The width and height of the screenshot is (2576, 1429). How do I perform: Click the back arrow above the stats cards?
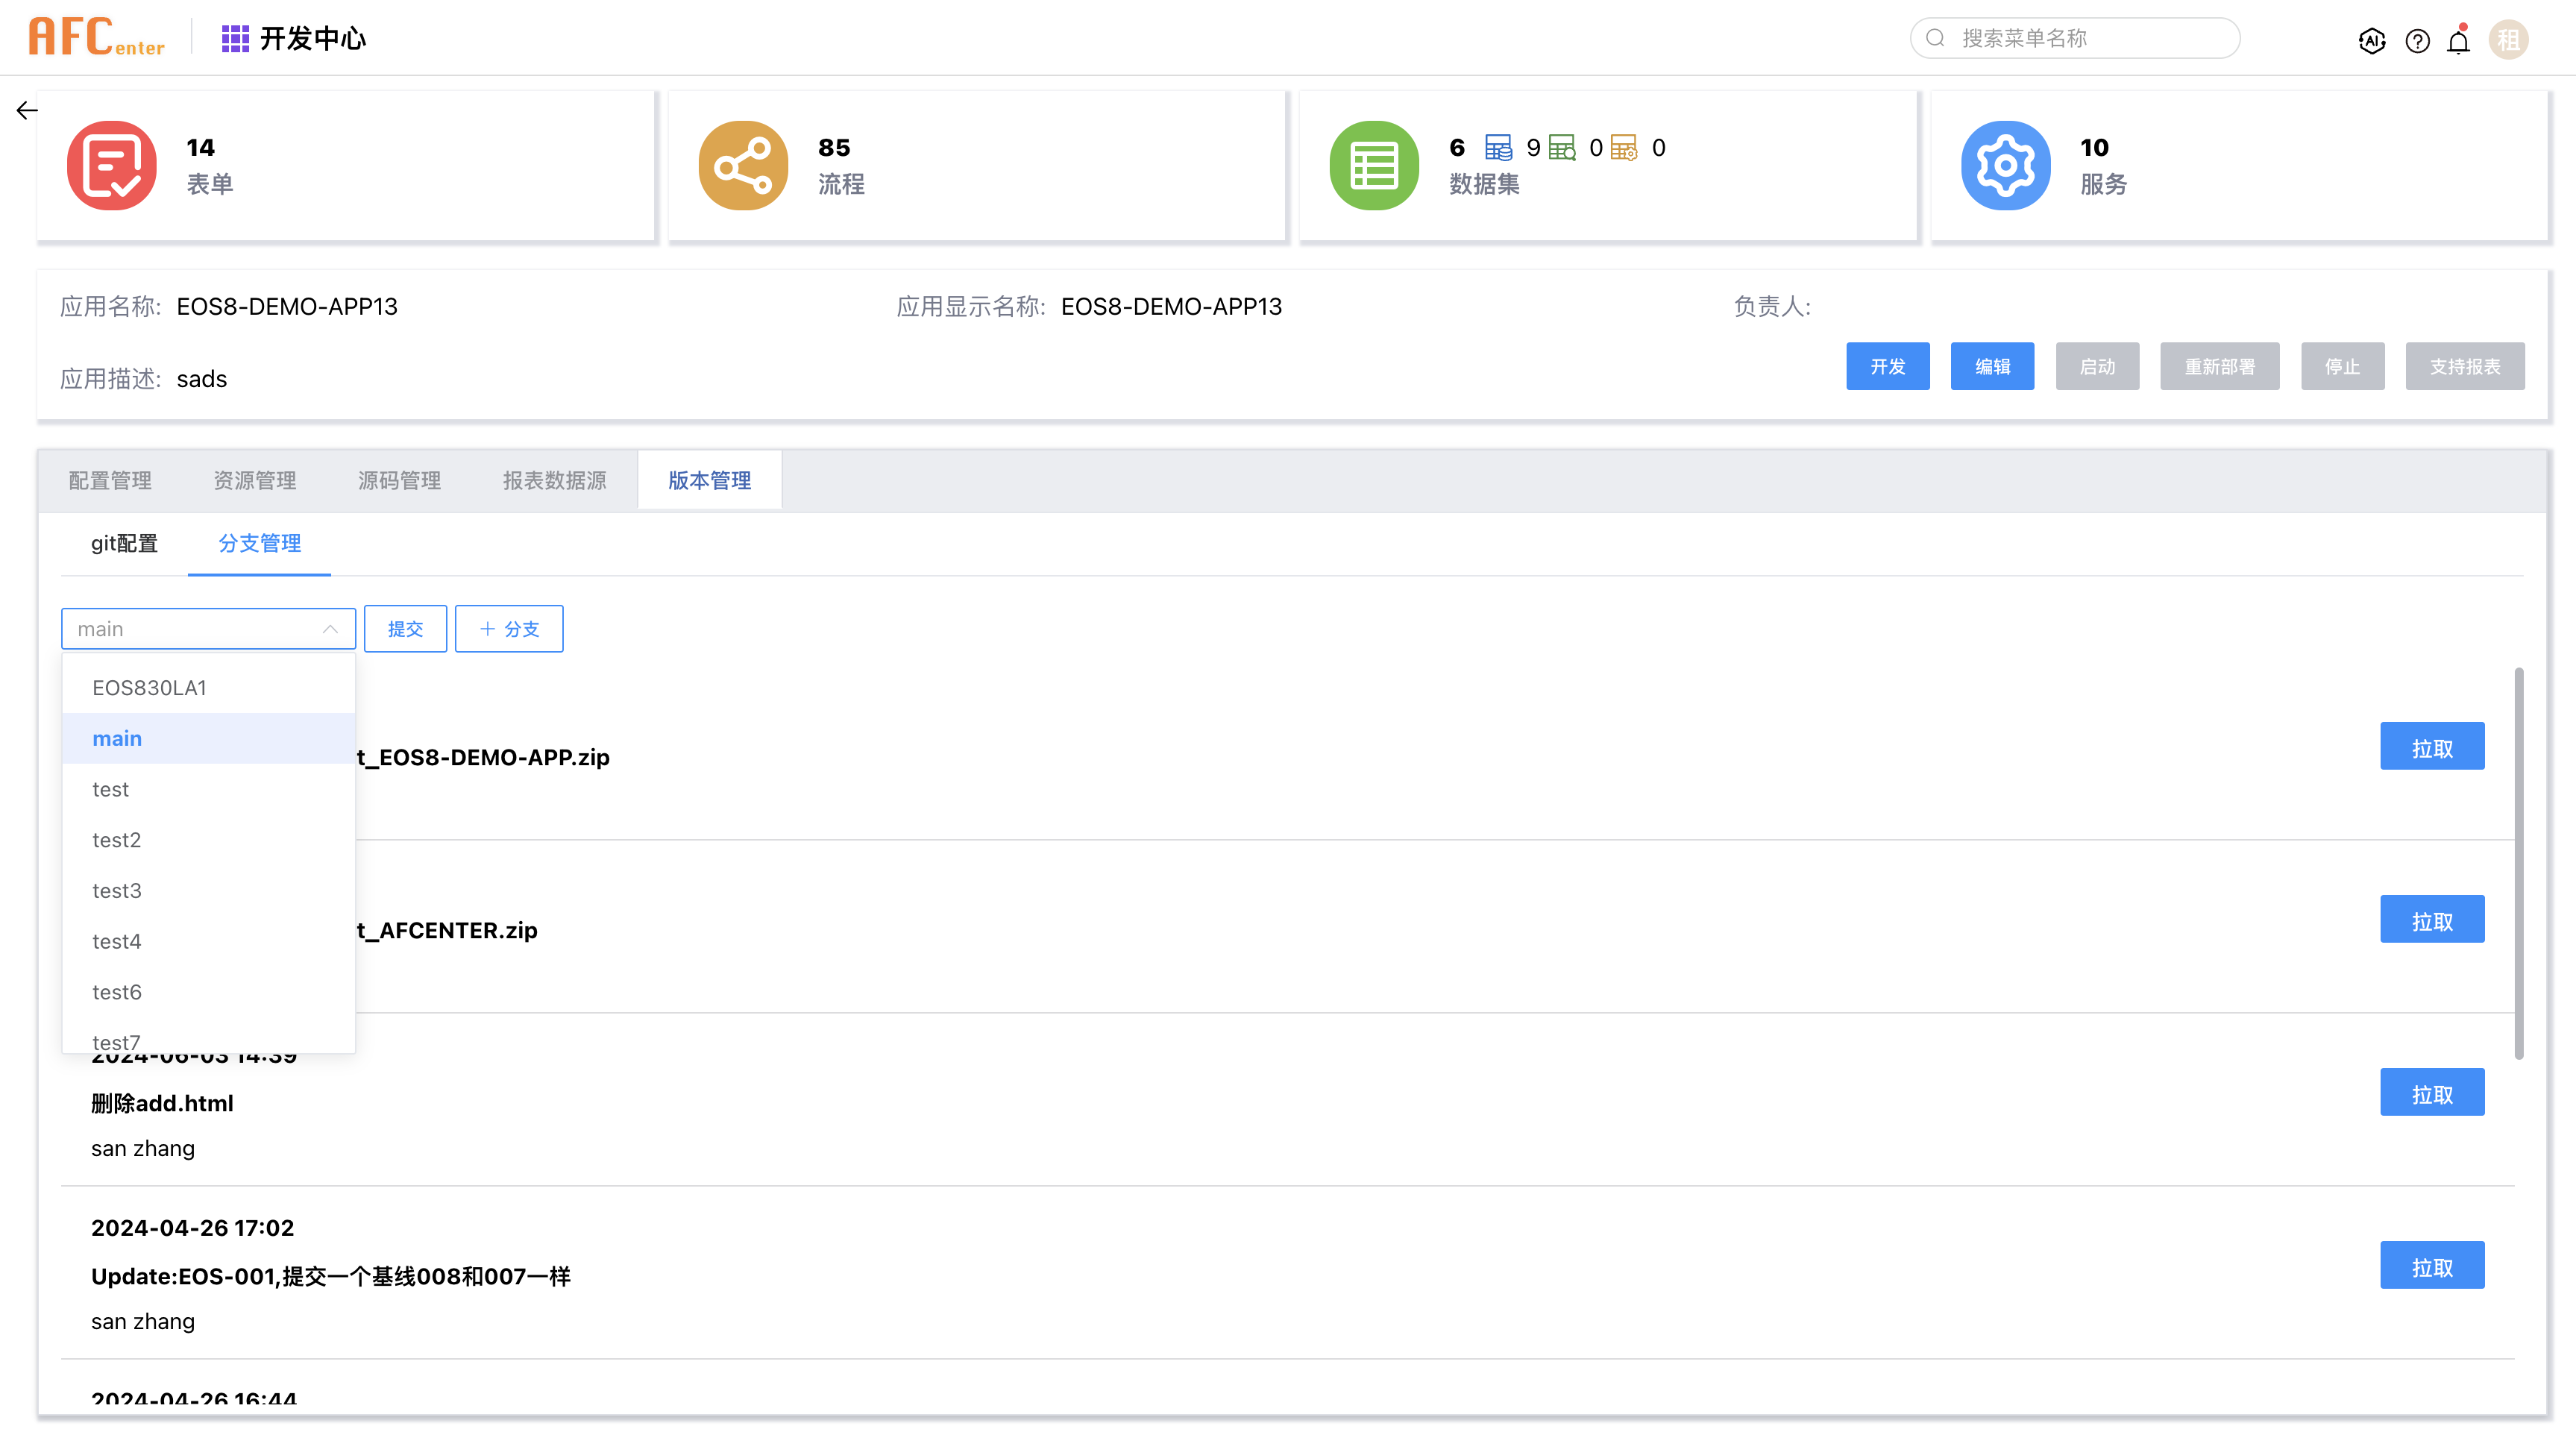coord(26,110)
